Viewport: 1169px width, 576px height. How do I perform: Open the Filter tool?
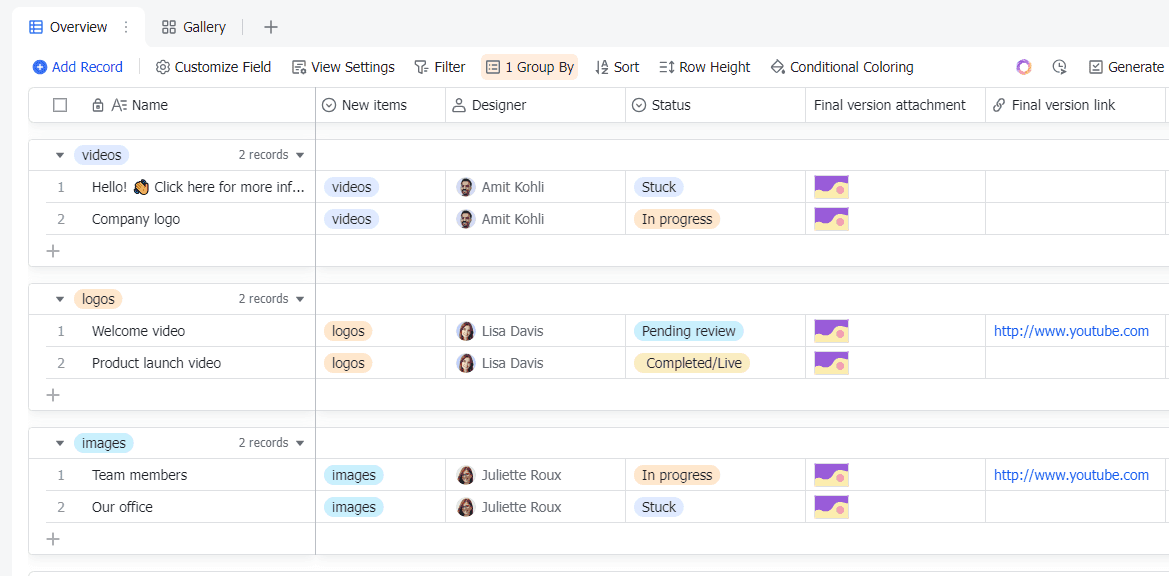point(440,67)
